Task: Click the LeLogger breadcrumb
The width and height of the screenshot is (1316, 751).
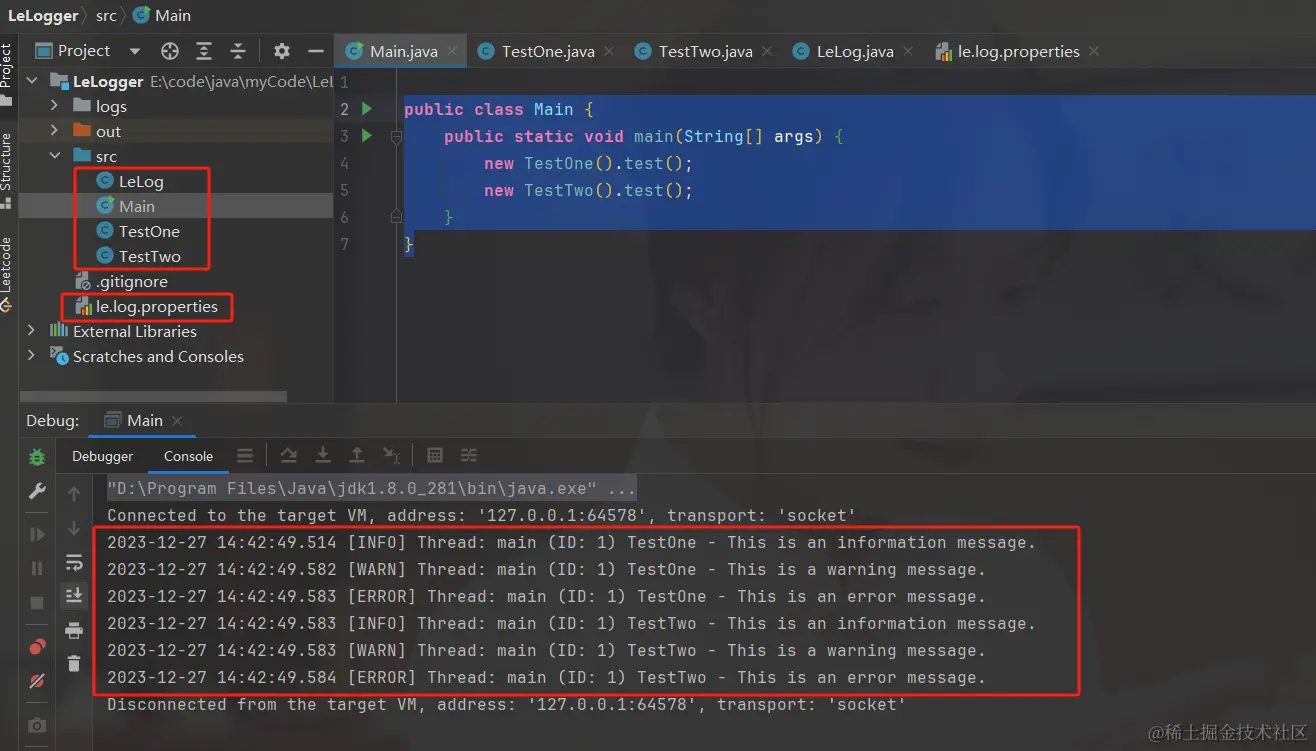Action: click(43, 15)
